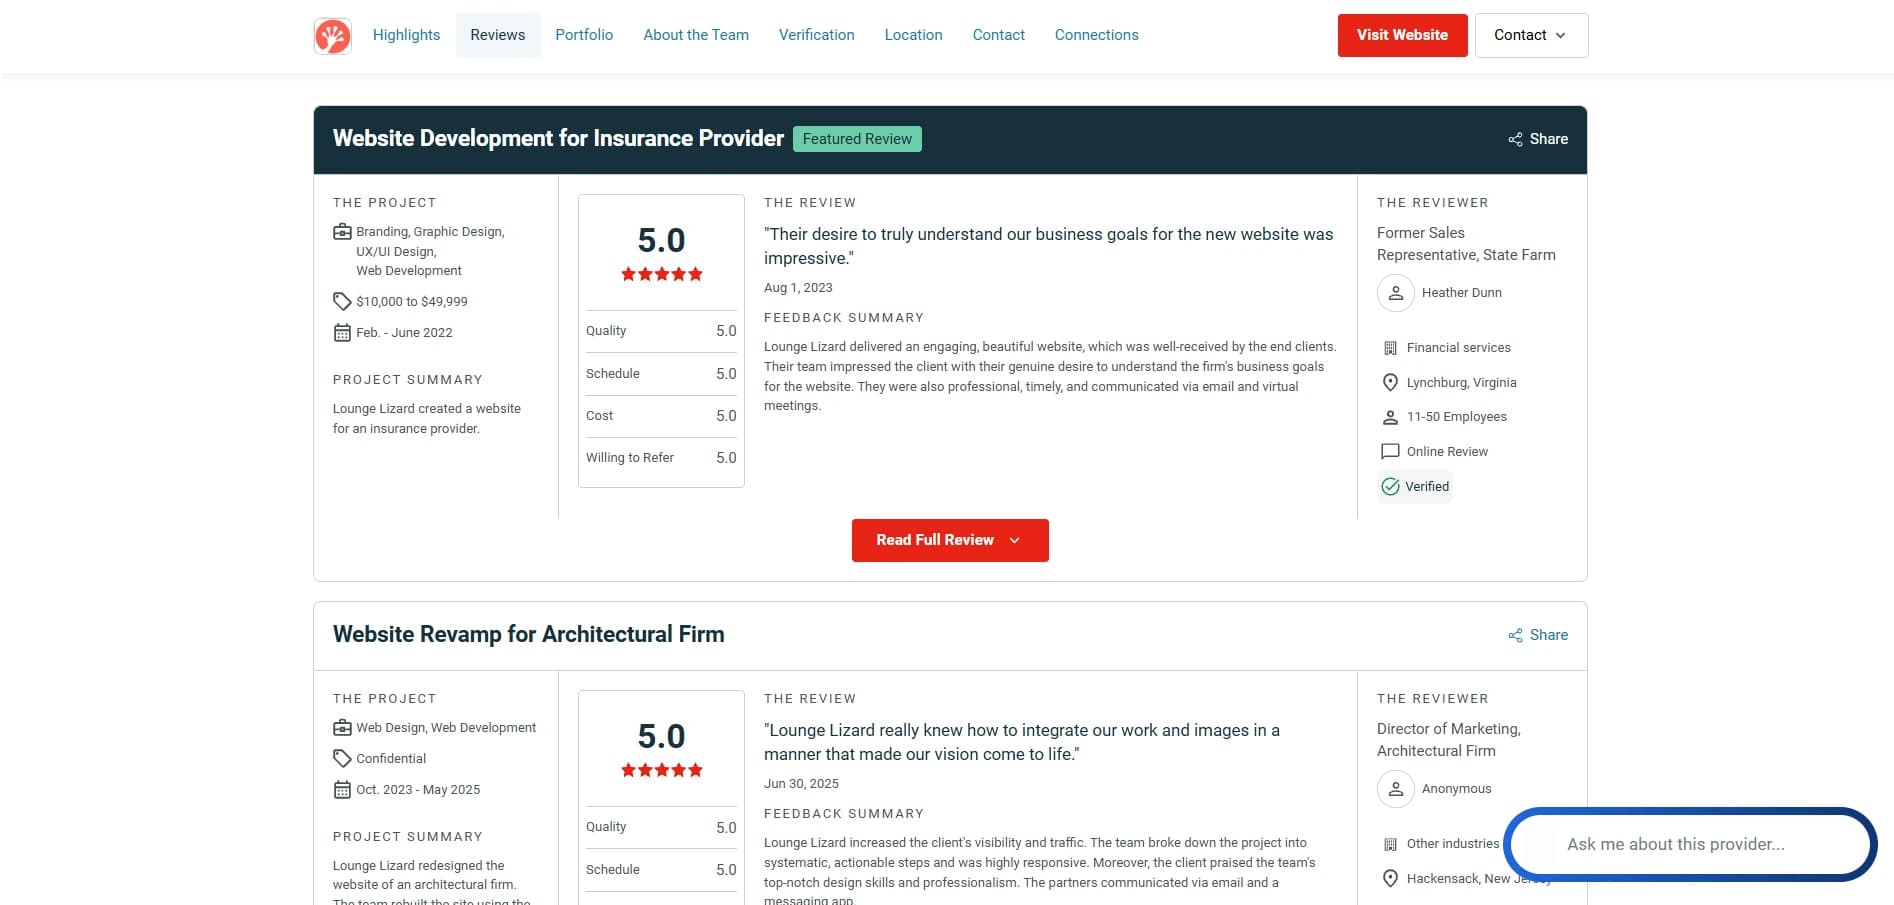Click Heather Dunn reviewer name

pyautogui.click(x=1462, y=293)
